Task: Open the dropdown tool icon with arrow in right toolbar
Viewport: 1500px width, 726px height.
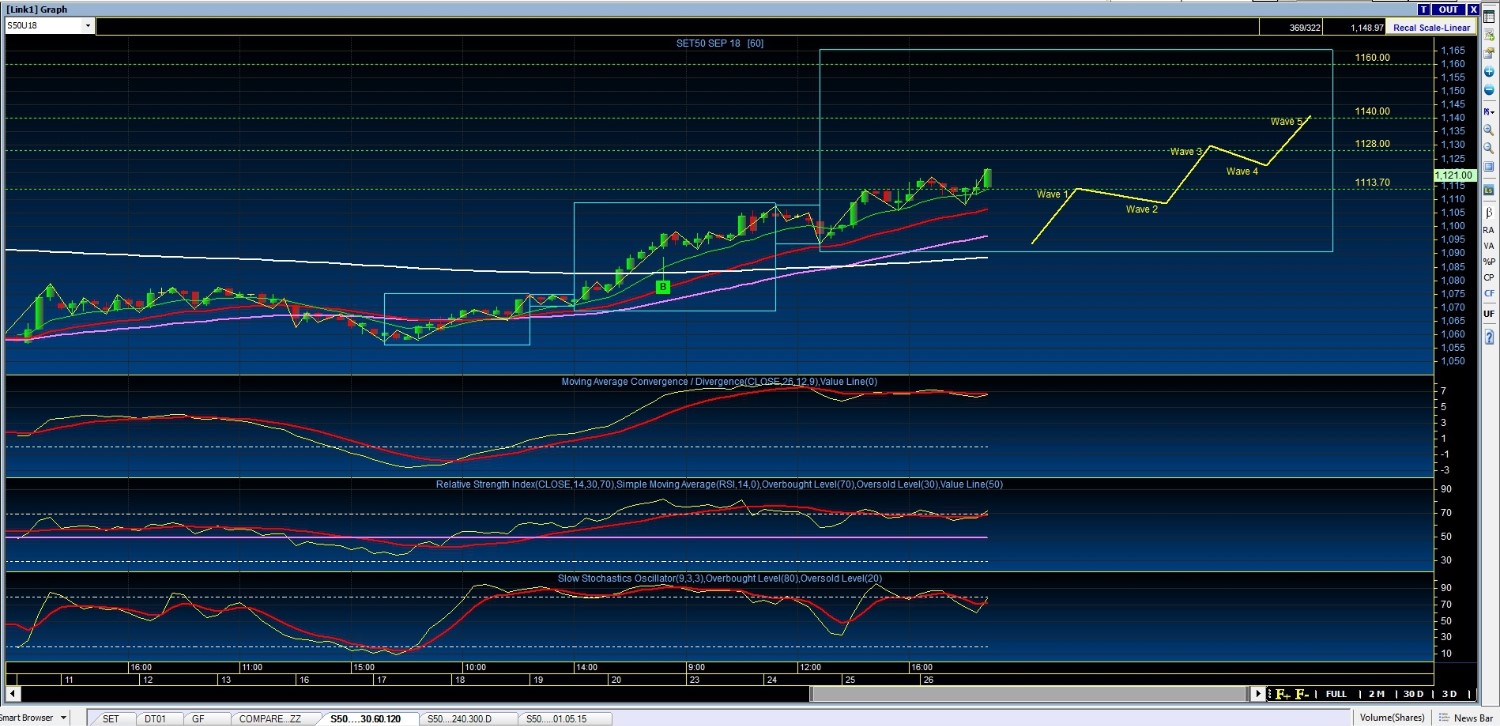Action: (1488, 110)
